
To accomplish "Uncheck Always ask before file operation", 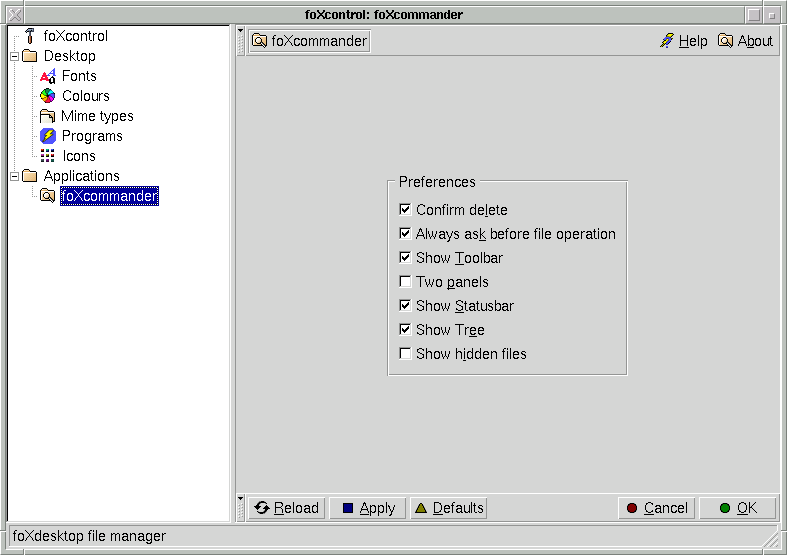I will click(405, 233).
